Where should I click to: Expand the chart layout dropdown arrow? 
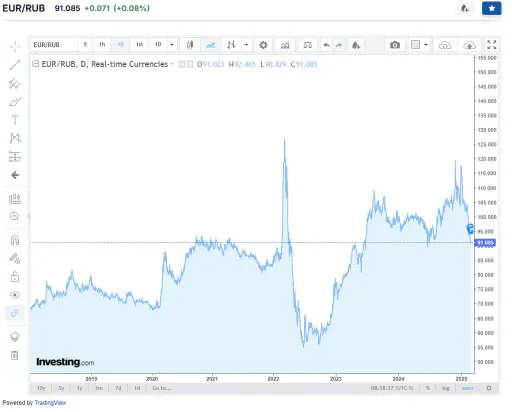(426, 45)
